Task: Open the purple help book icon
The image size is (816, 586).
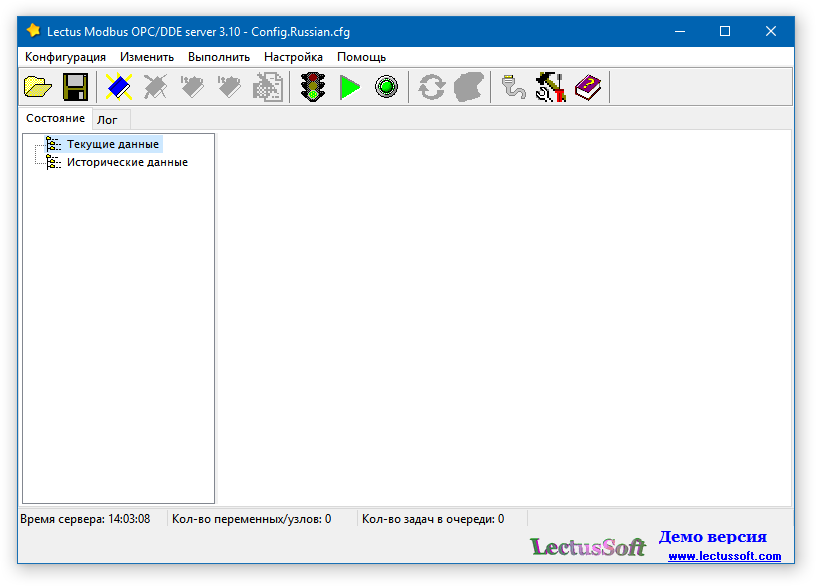Action: point(588,87)
